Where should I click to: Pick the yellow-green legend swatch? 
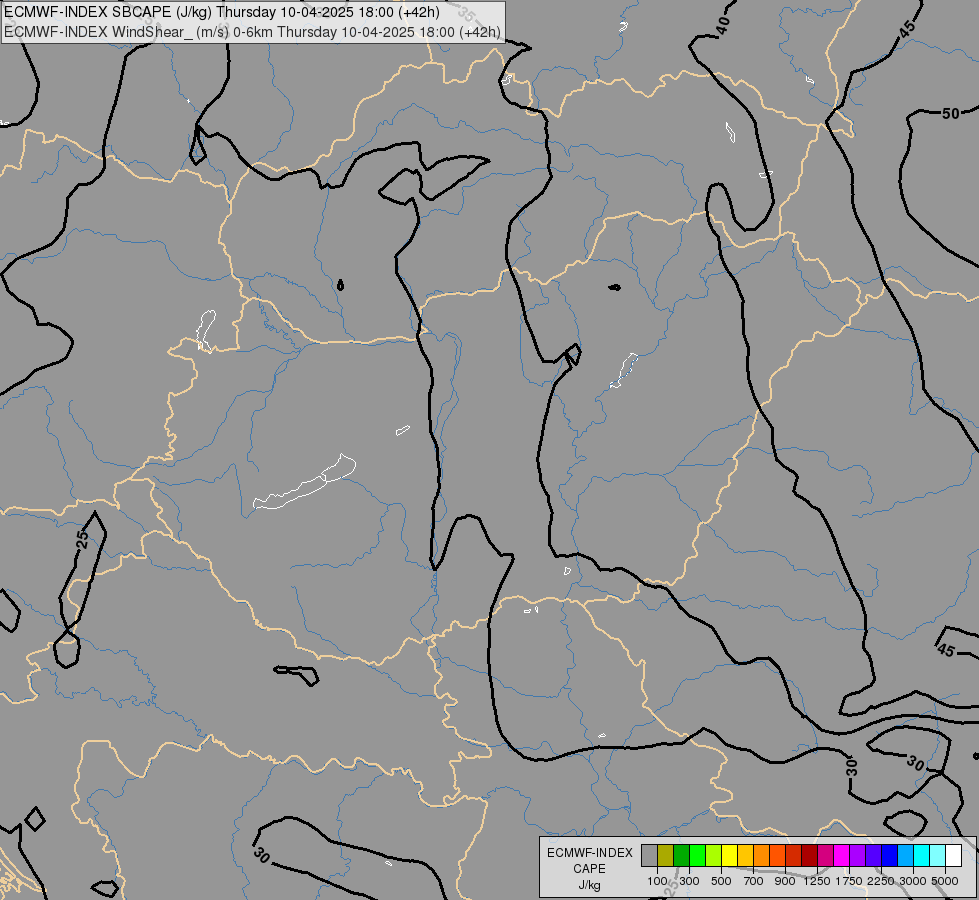(714, 856)
